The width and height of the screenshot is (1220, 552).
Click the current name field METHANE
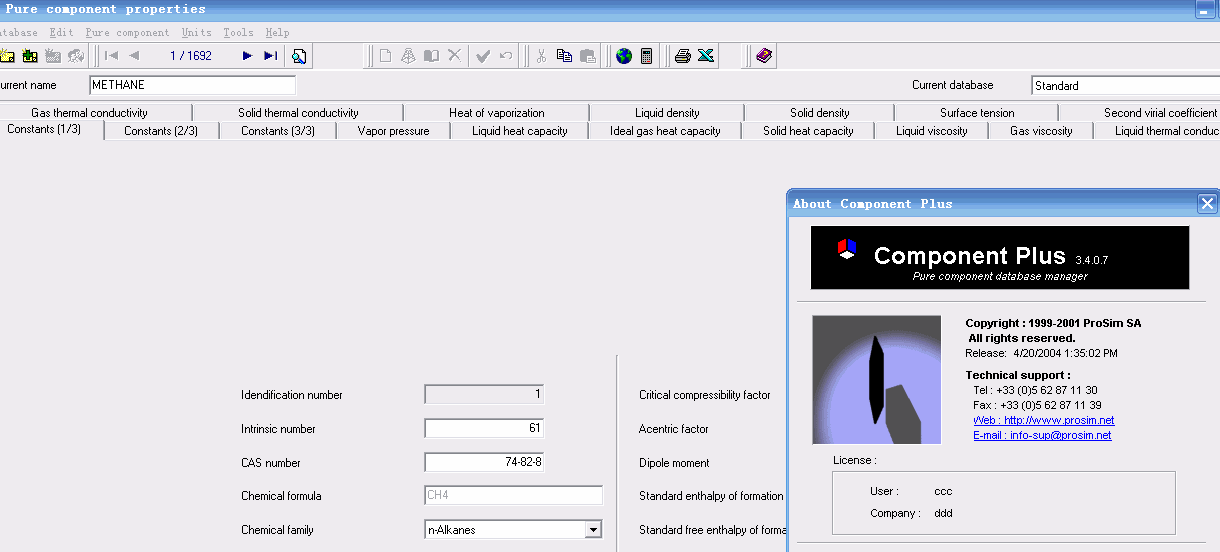193,85
